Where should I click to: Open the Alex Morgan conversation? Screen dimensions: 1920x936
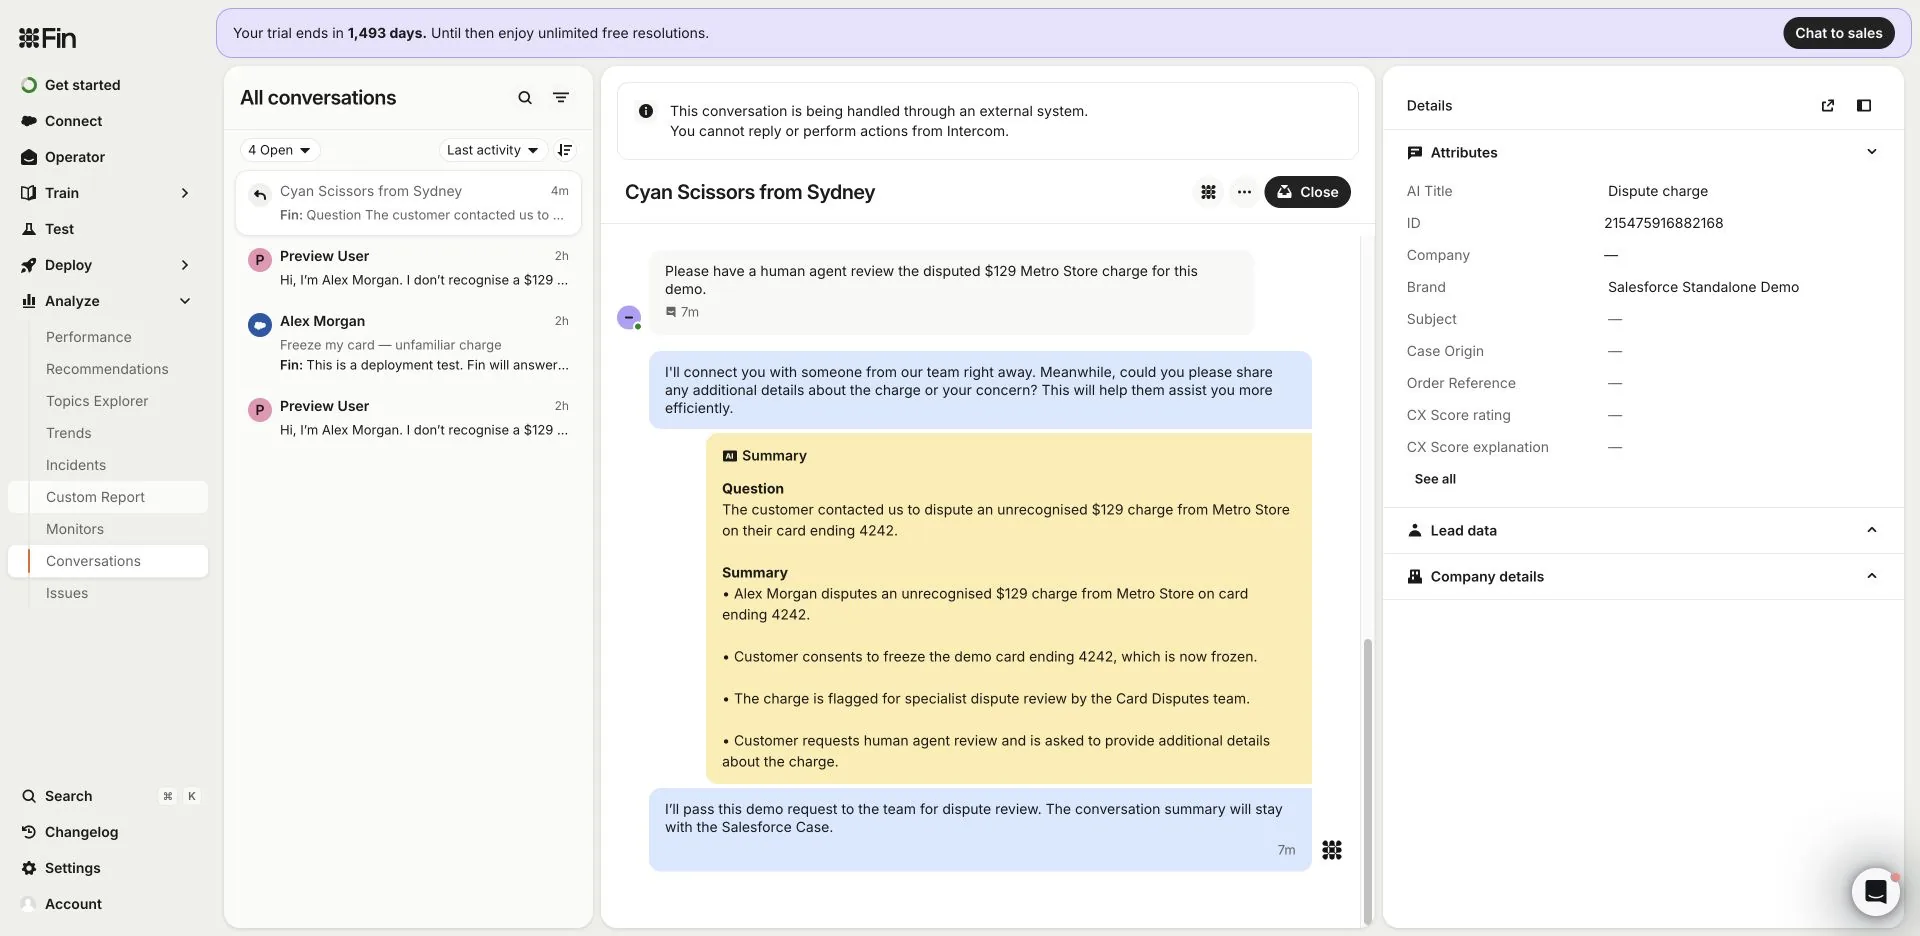tap(408, 343)
